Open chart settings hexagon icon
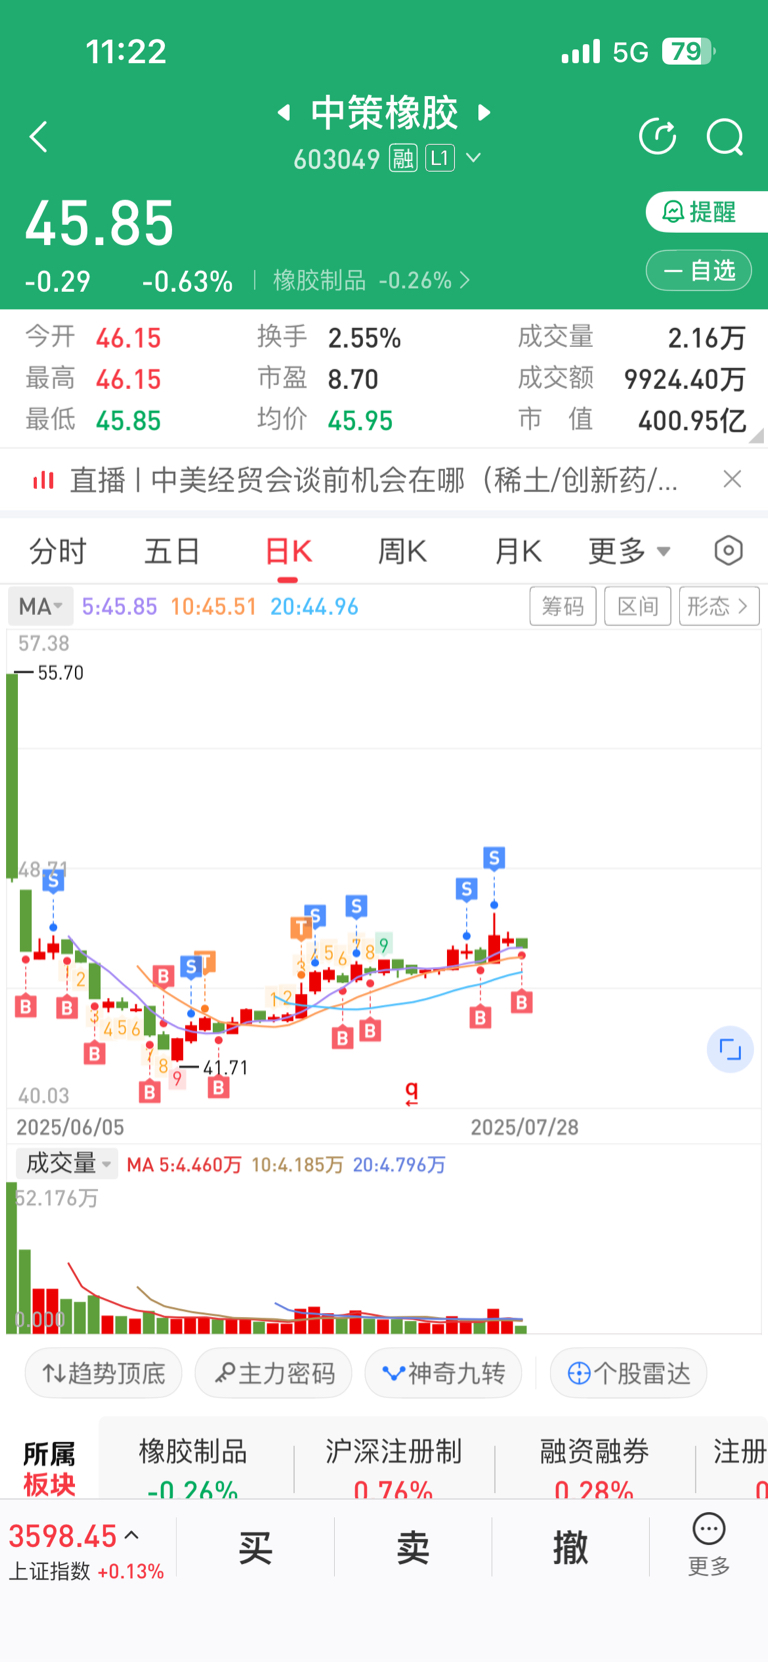Image resolution: width=768 pixels, height=1663 pixels. (729, 550)
